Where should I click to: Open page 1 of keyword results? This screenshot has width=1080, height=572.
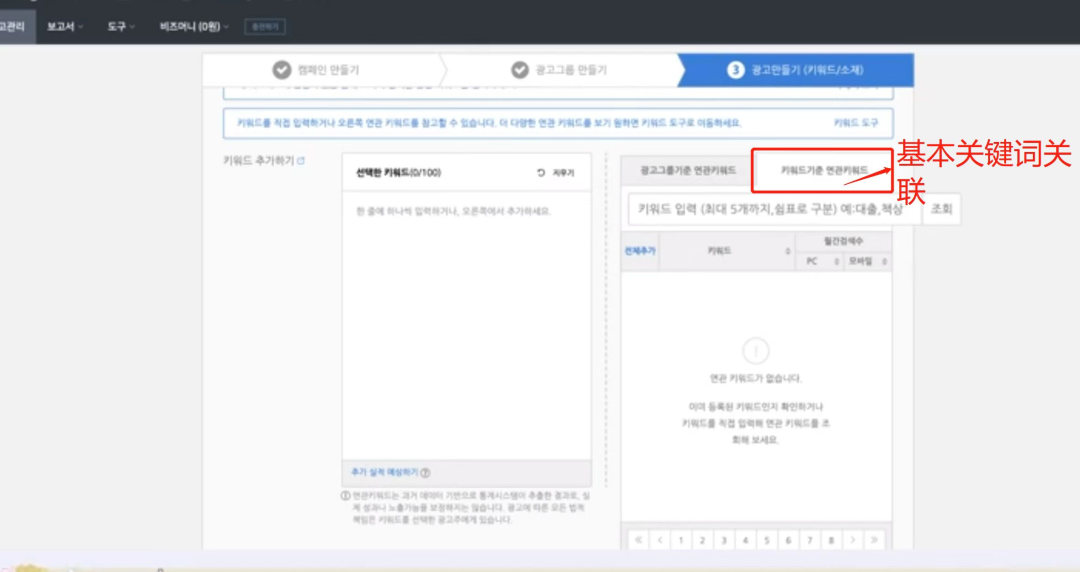coord(681,540)
